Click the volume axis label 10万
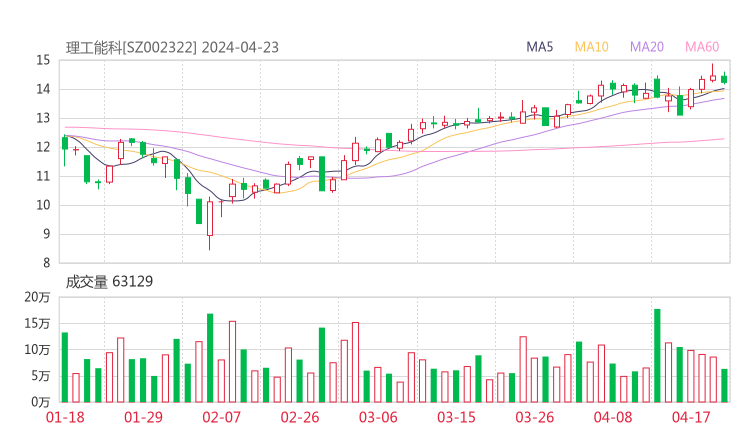Image resolution: width=740 pixels, height=440 pixels. (37, 350)
